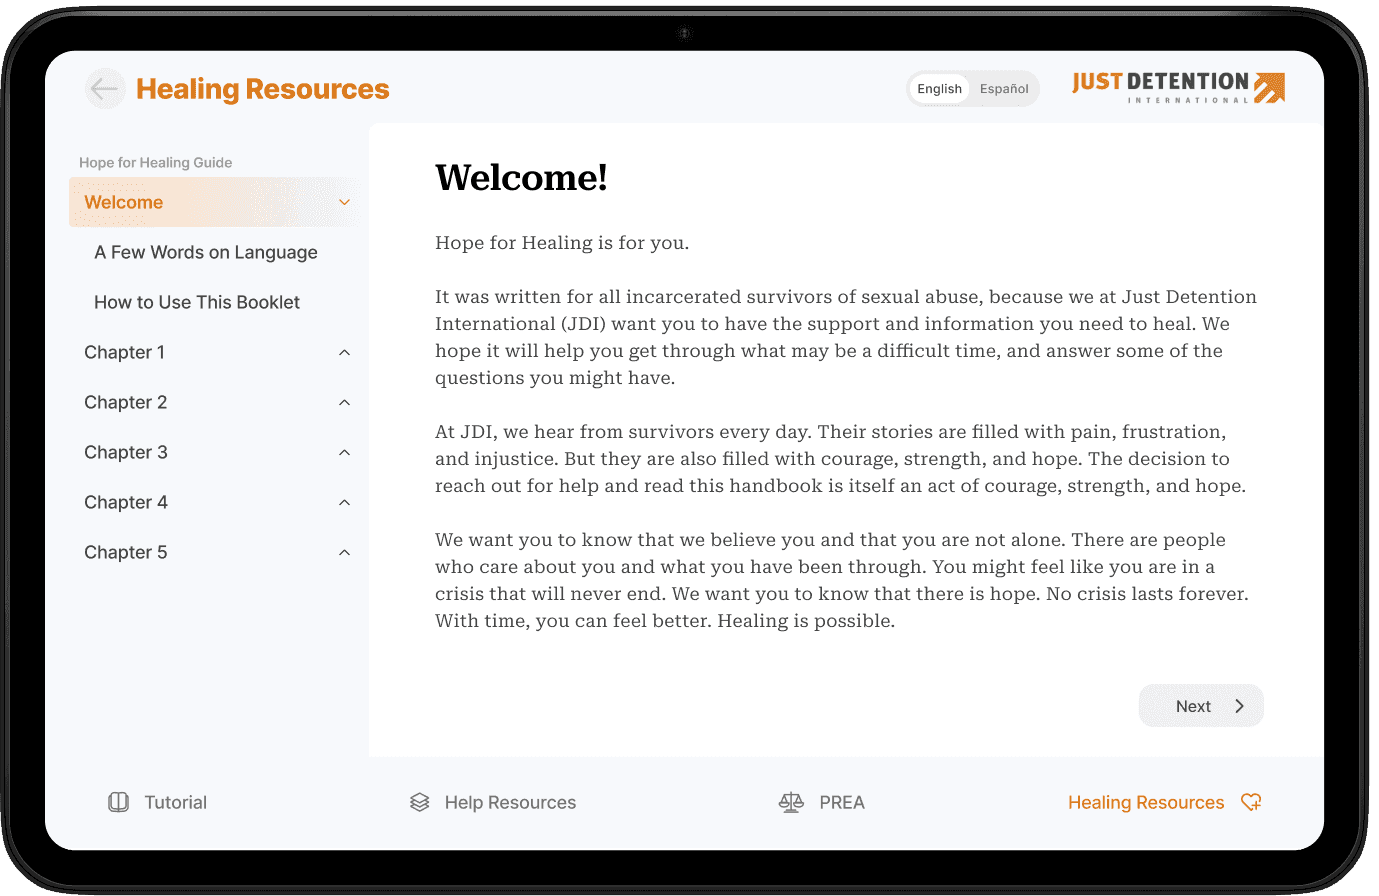Image resolution: width=1379 pixels, height=896 pixels.
Task: Select English language option
Action: 939,89
